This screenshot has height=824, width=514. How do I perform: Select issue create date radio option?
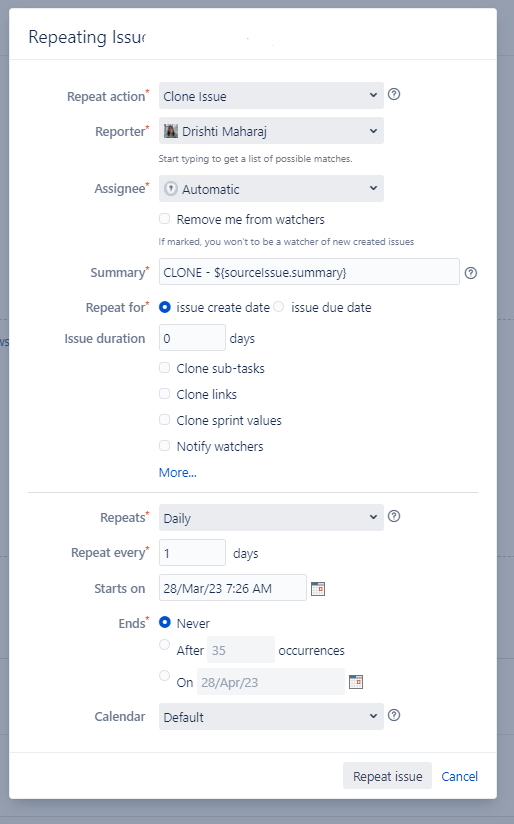(165, 307)
